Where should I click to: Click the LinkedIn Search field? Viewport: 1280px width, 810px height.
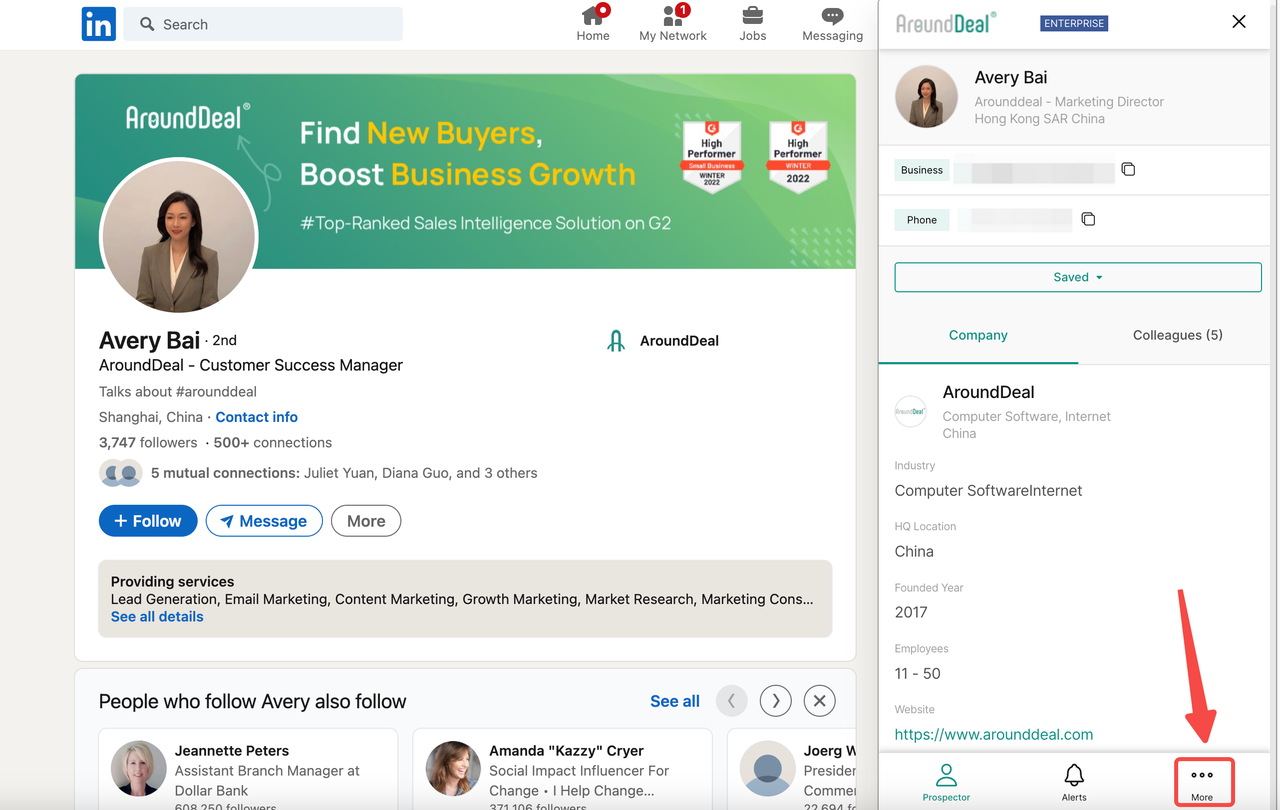[263, 24]
